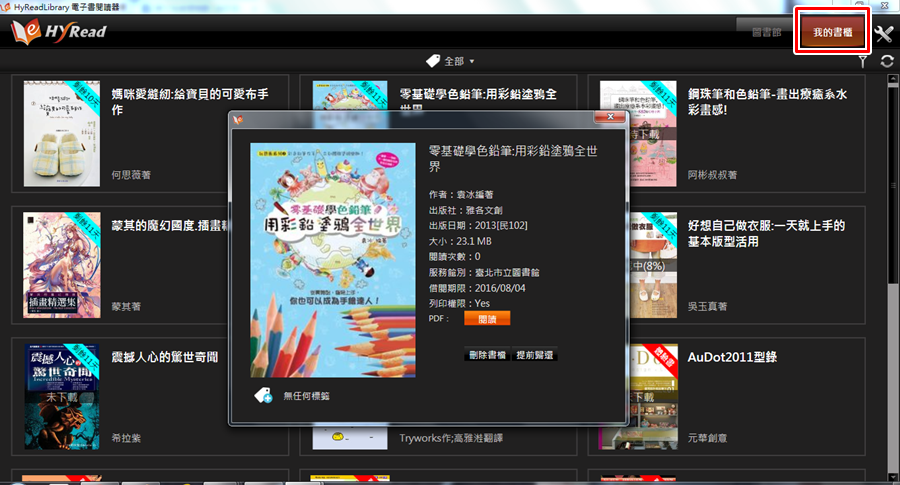Expand the 全部 tag filter dropdown
The width and height of the screenshot is (900, 485).
(458, 61)
